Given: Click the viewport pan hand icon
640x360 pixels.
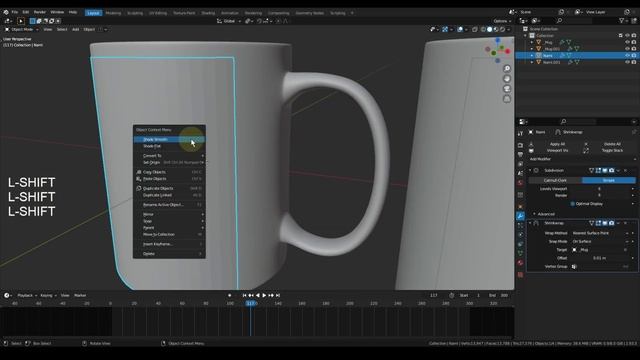Looking at the screenshot, I should pos(507,79).
